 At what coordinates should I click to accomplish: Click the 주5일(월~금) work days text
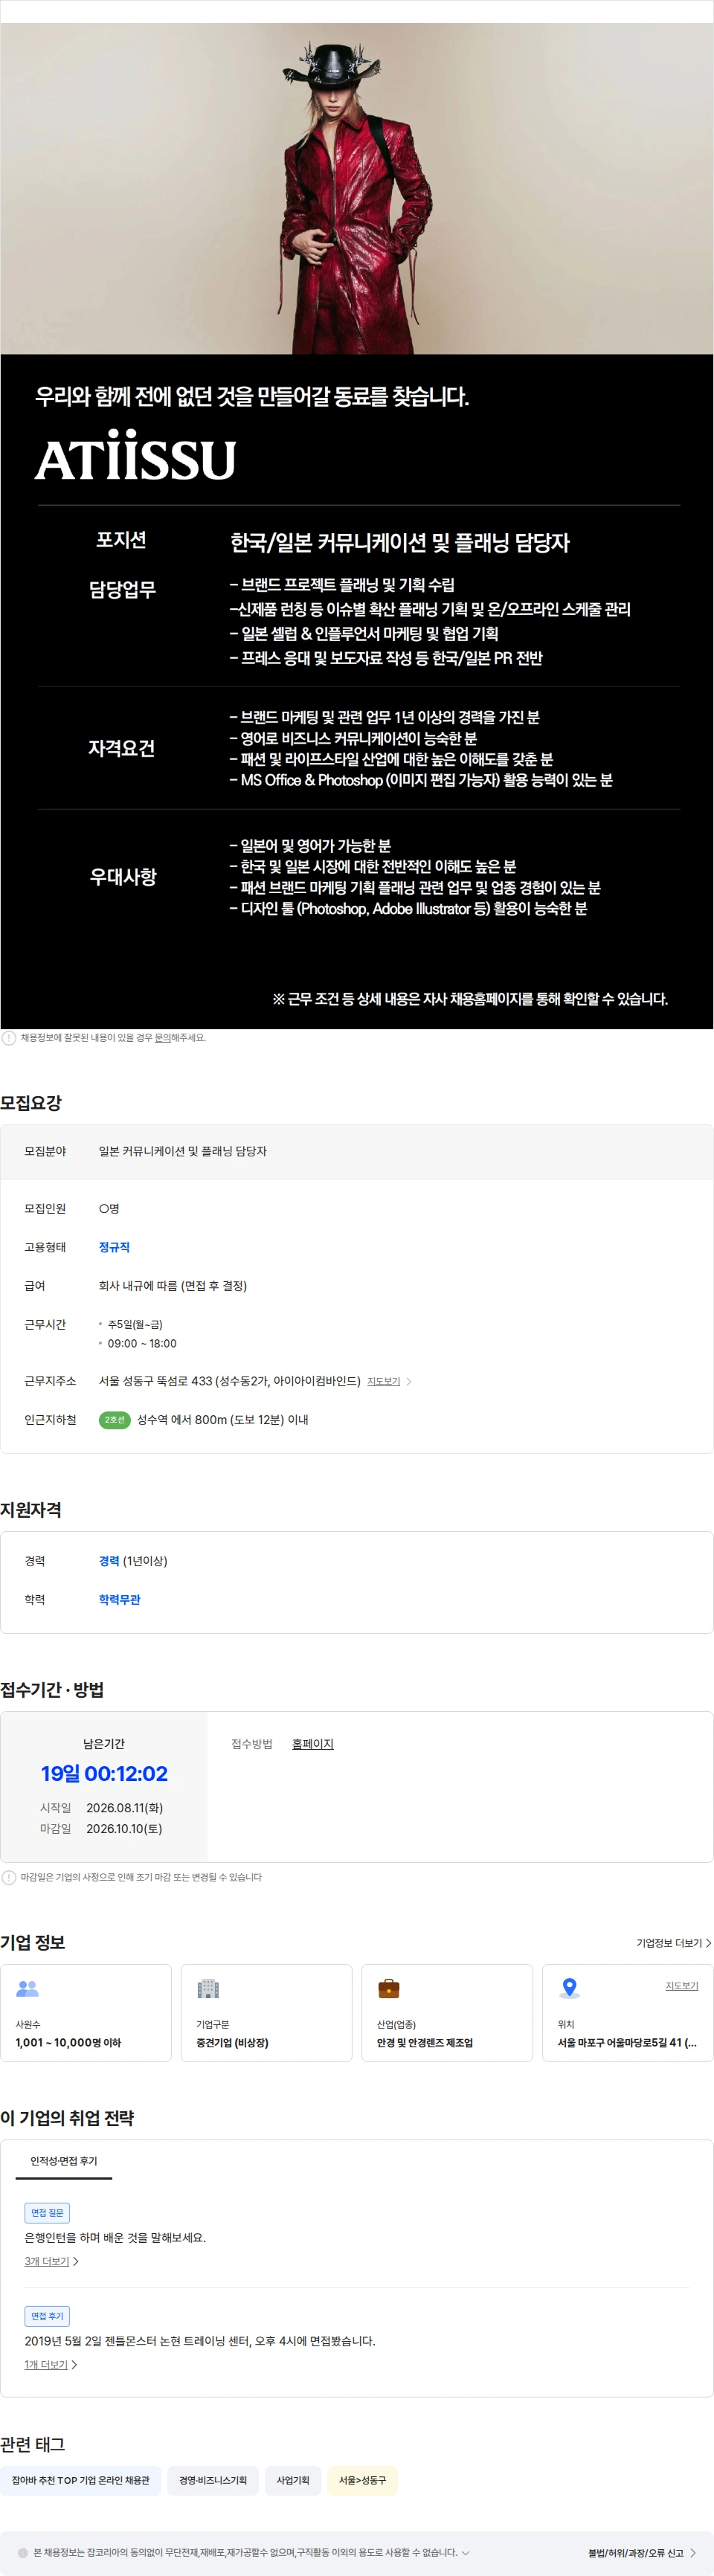(x=135, y=1325)
